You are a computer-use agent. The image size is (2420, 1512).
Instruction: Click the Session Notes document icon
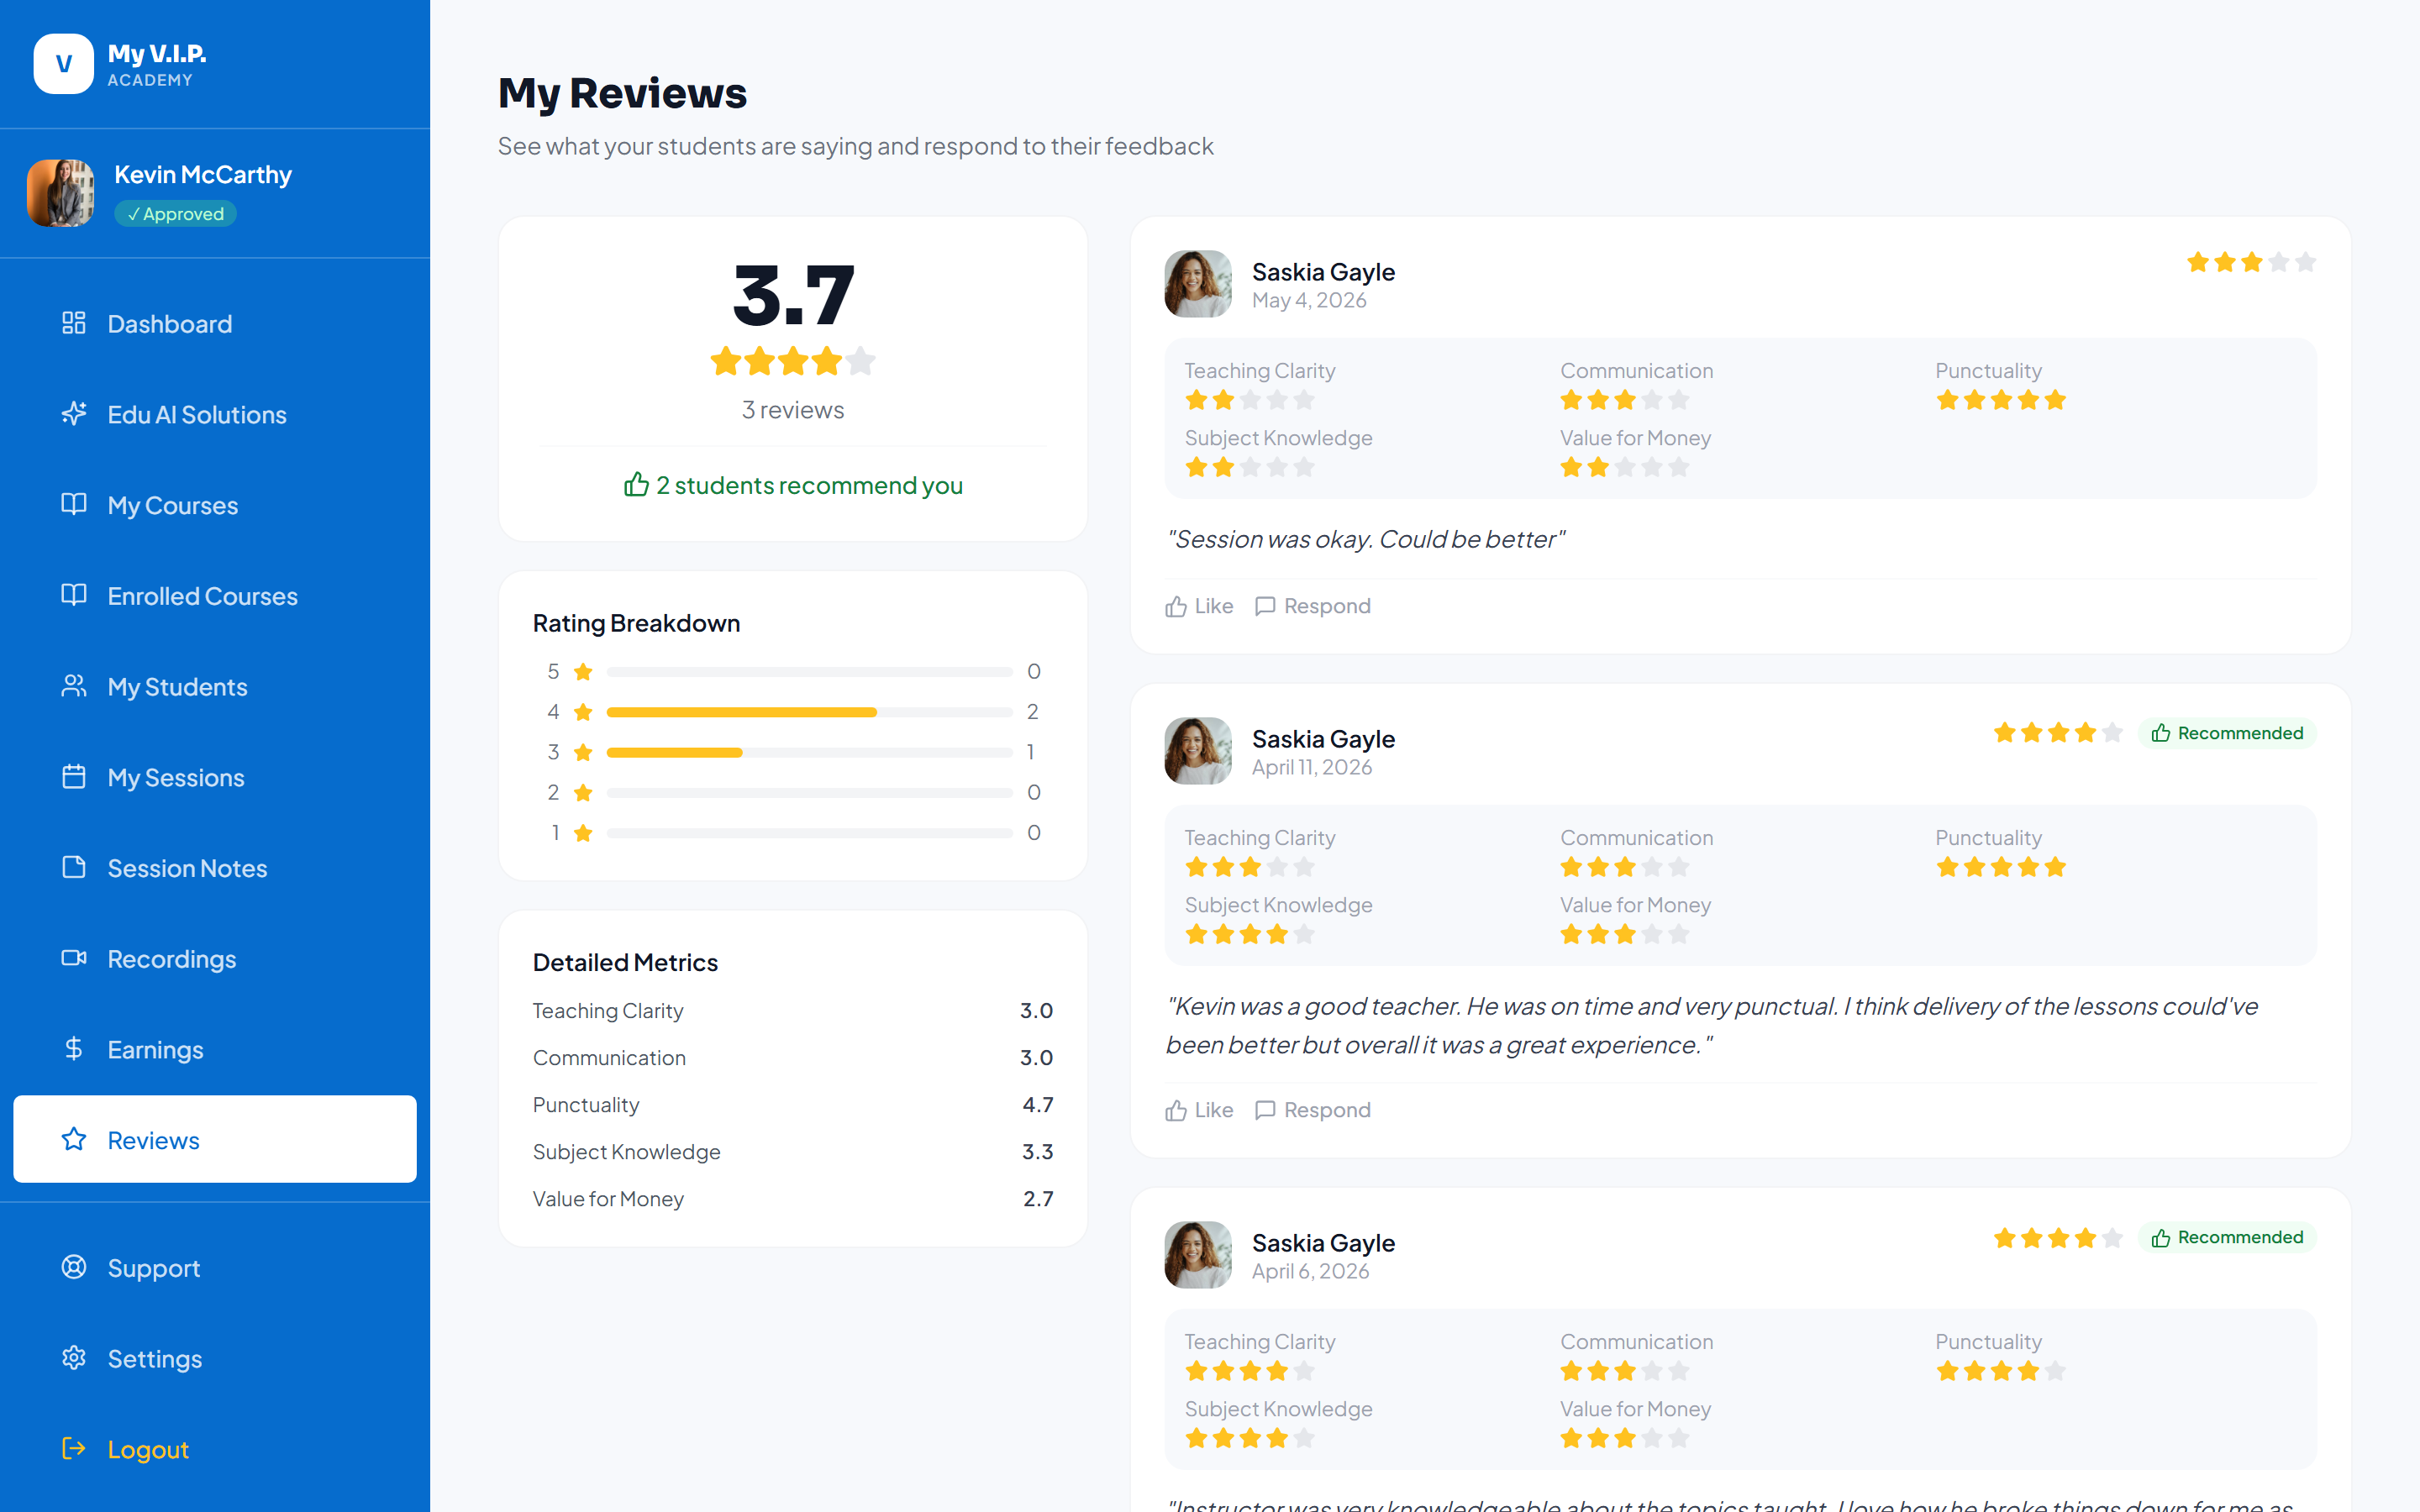point(74,867)
